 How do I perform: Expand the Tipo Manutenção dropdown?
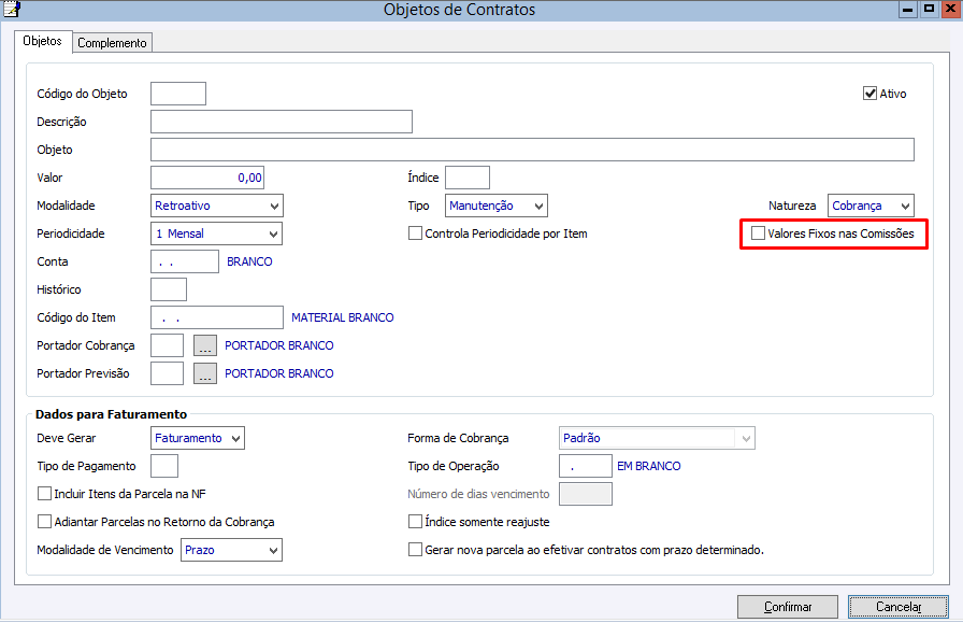[x=539, y=206]
